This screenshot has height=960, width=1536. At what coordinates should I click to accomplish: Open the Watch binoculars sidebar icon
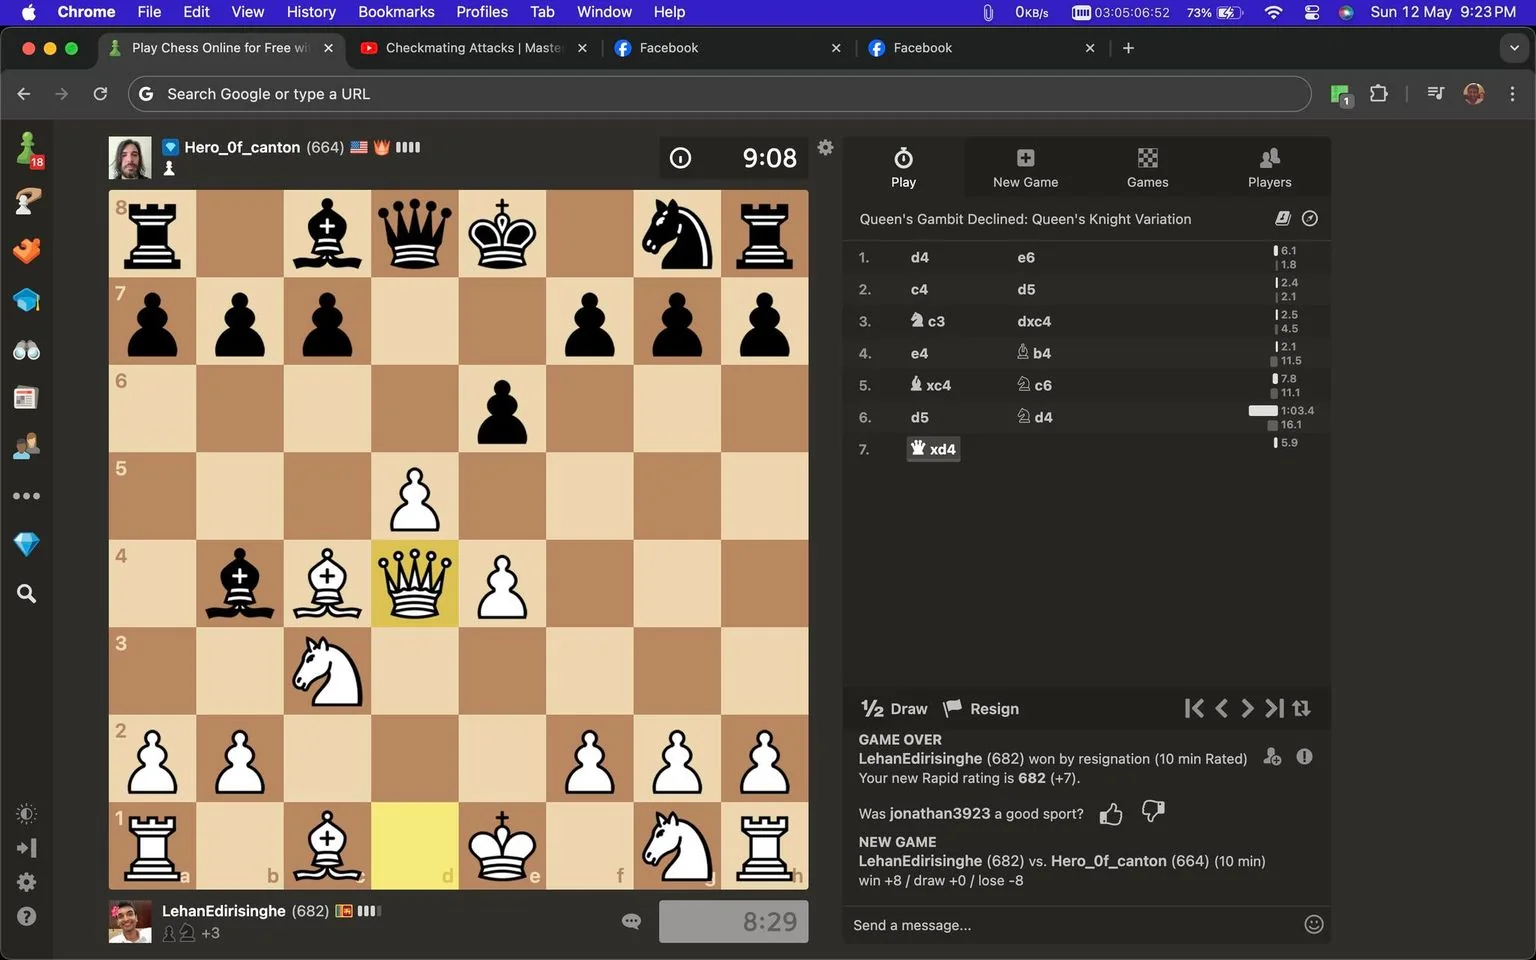[27, 350]
